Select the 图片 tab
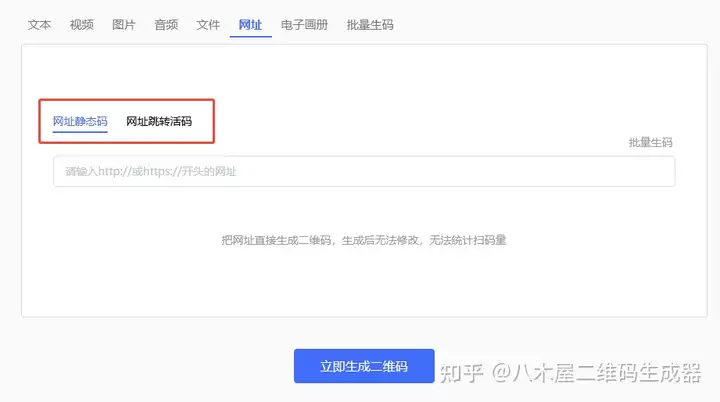This screenshot has height=402, width=720. point(124,25)
